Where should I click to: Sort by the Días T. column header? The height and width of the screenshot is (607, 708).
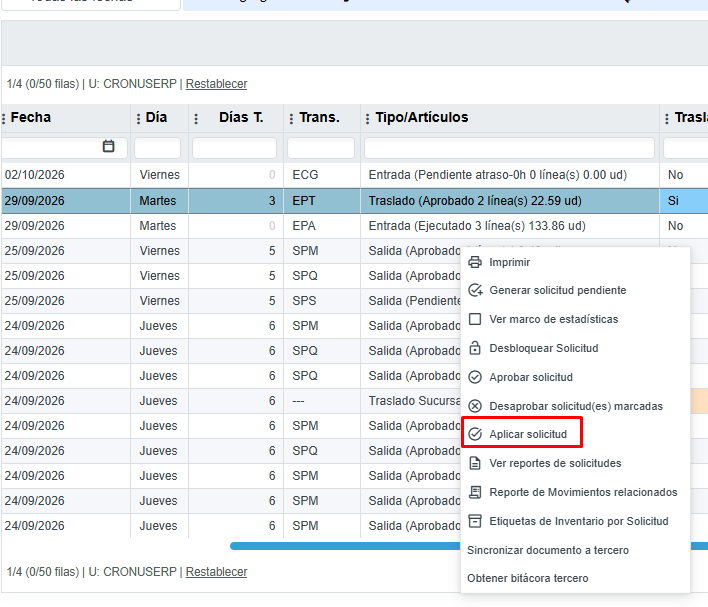(x=241, y=117)
